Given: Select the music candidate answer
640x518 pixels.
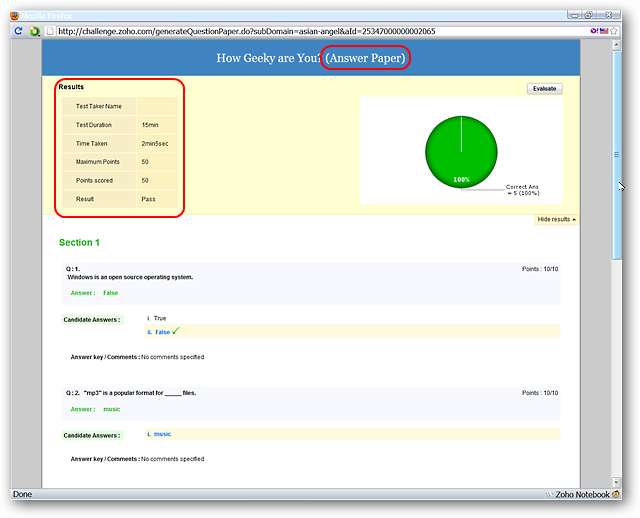Looking at the screenshot, I should coord(162,434).
